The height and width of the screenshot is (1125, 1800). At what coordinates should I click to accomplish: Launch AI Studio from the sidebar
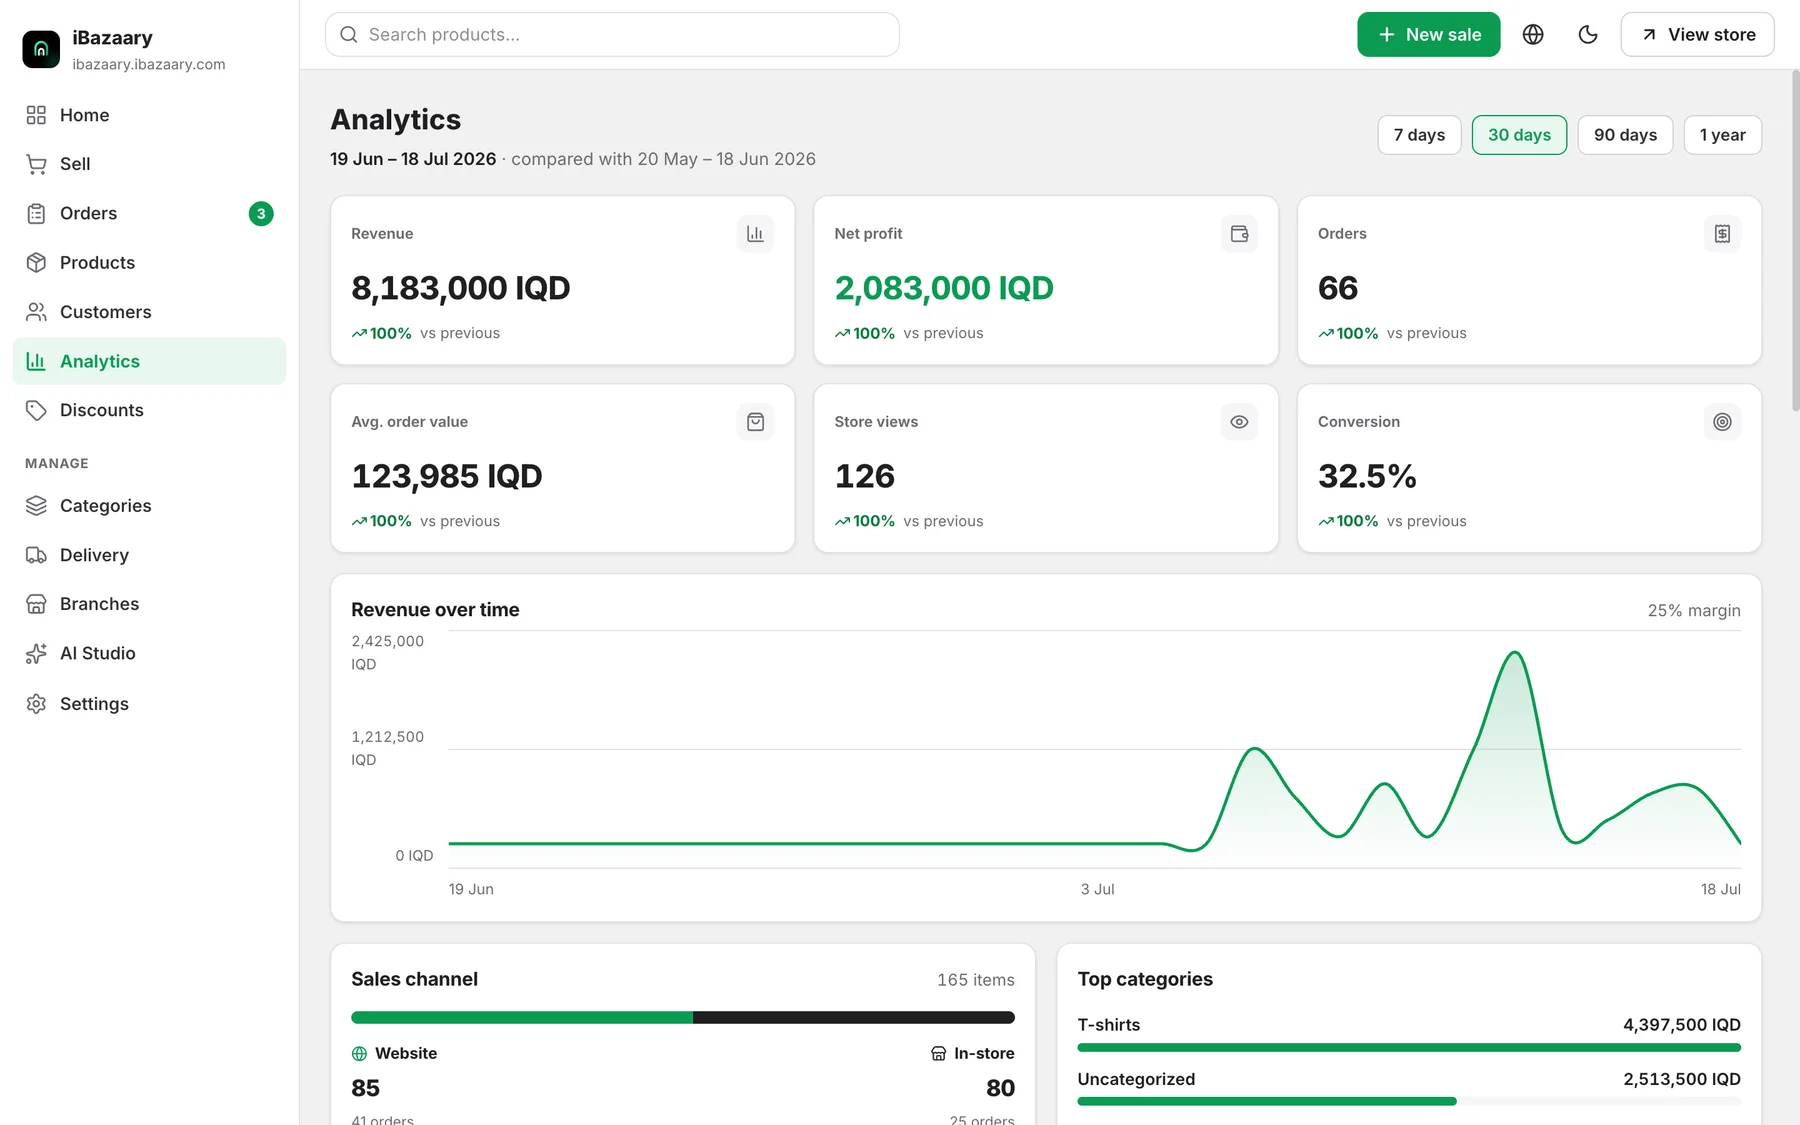149,653
